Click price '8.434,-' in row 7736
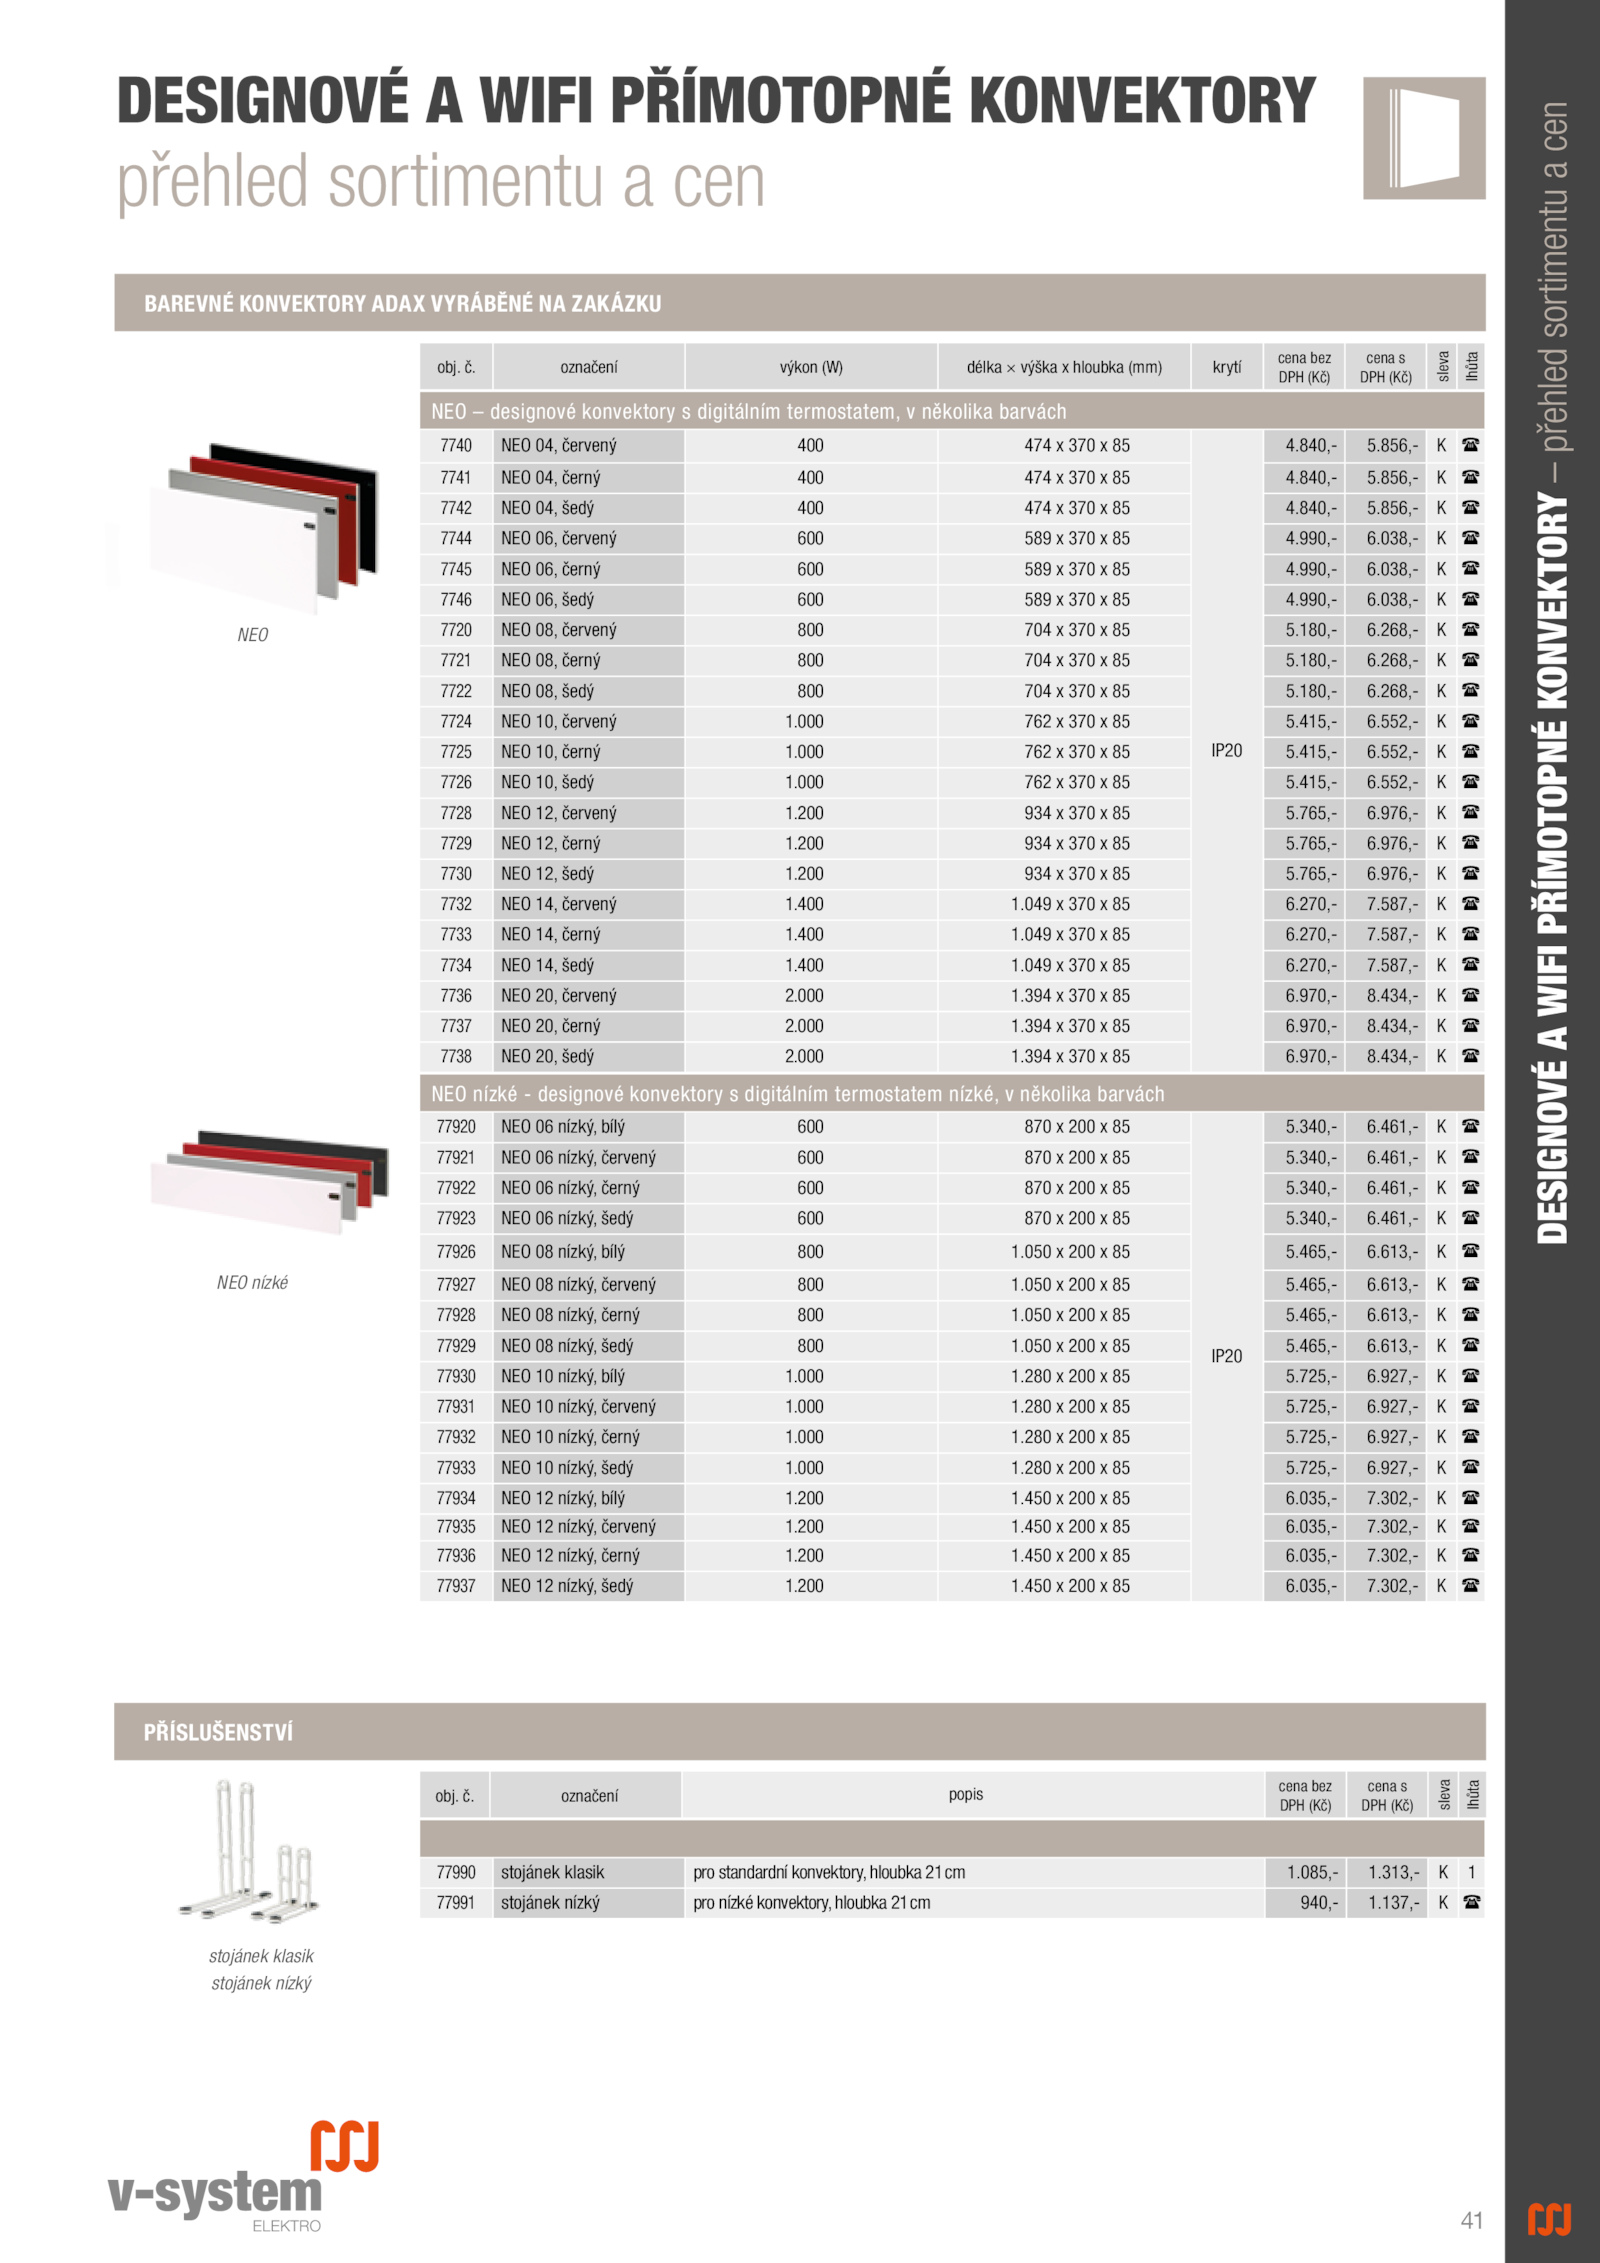 click(x=1393, y=996)
